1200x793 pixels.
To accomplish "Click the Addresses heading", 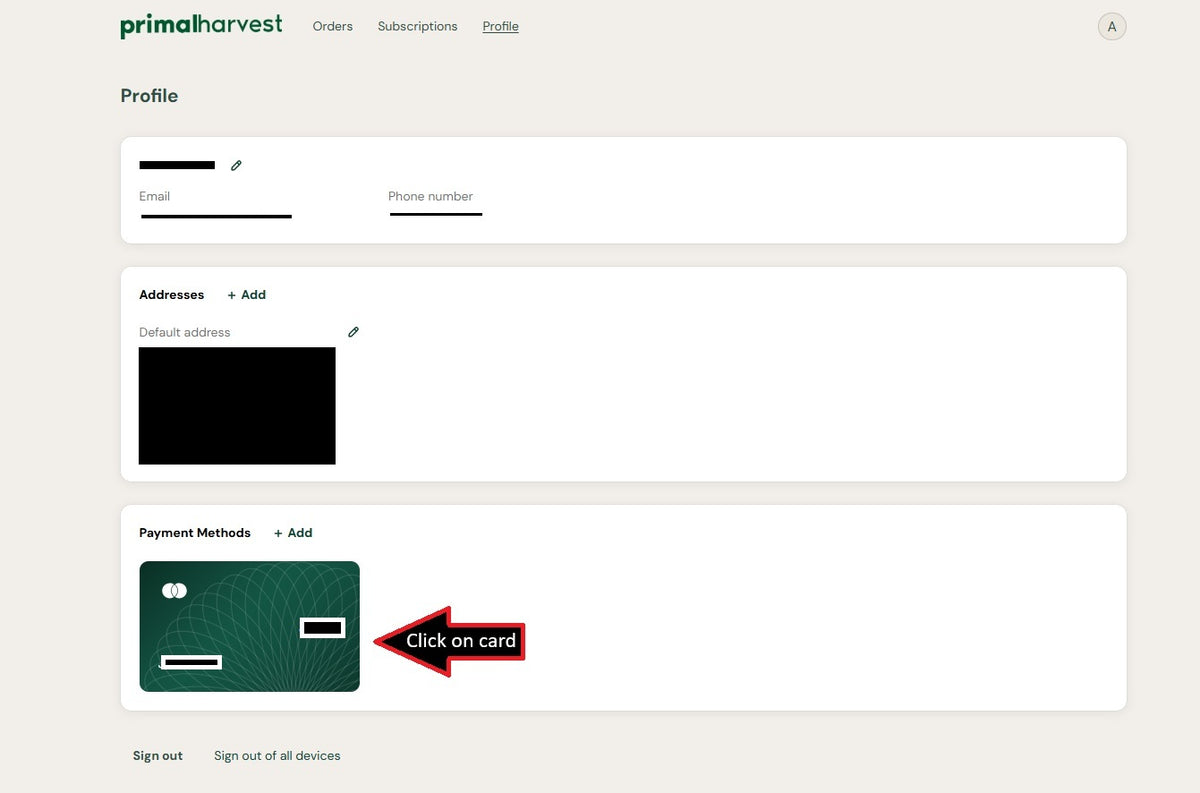I will pos(171,295).
